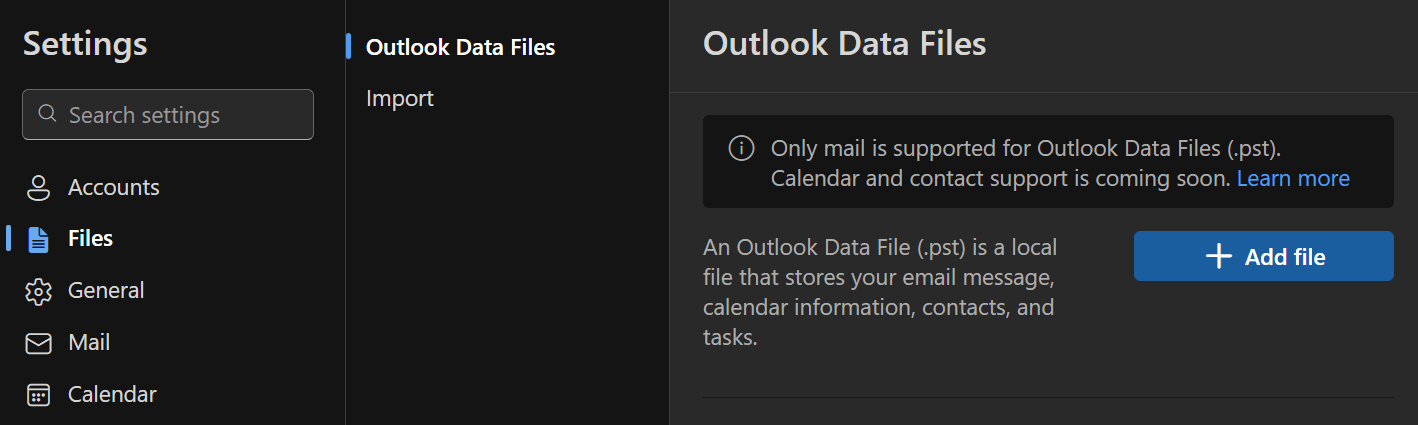This screenshot has height=425, width=1418.
Task: Click the plus icon on the Add file button
Action: (x=1218, y=257)
